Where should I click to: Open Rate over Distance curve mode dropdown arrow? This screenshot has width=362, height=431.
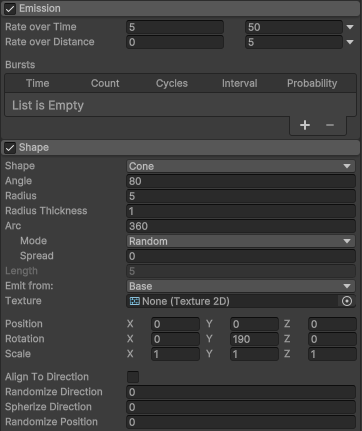point(350,42)
